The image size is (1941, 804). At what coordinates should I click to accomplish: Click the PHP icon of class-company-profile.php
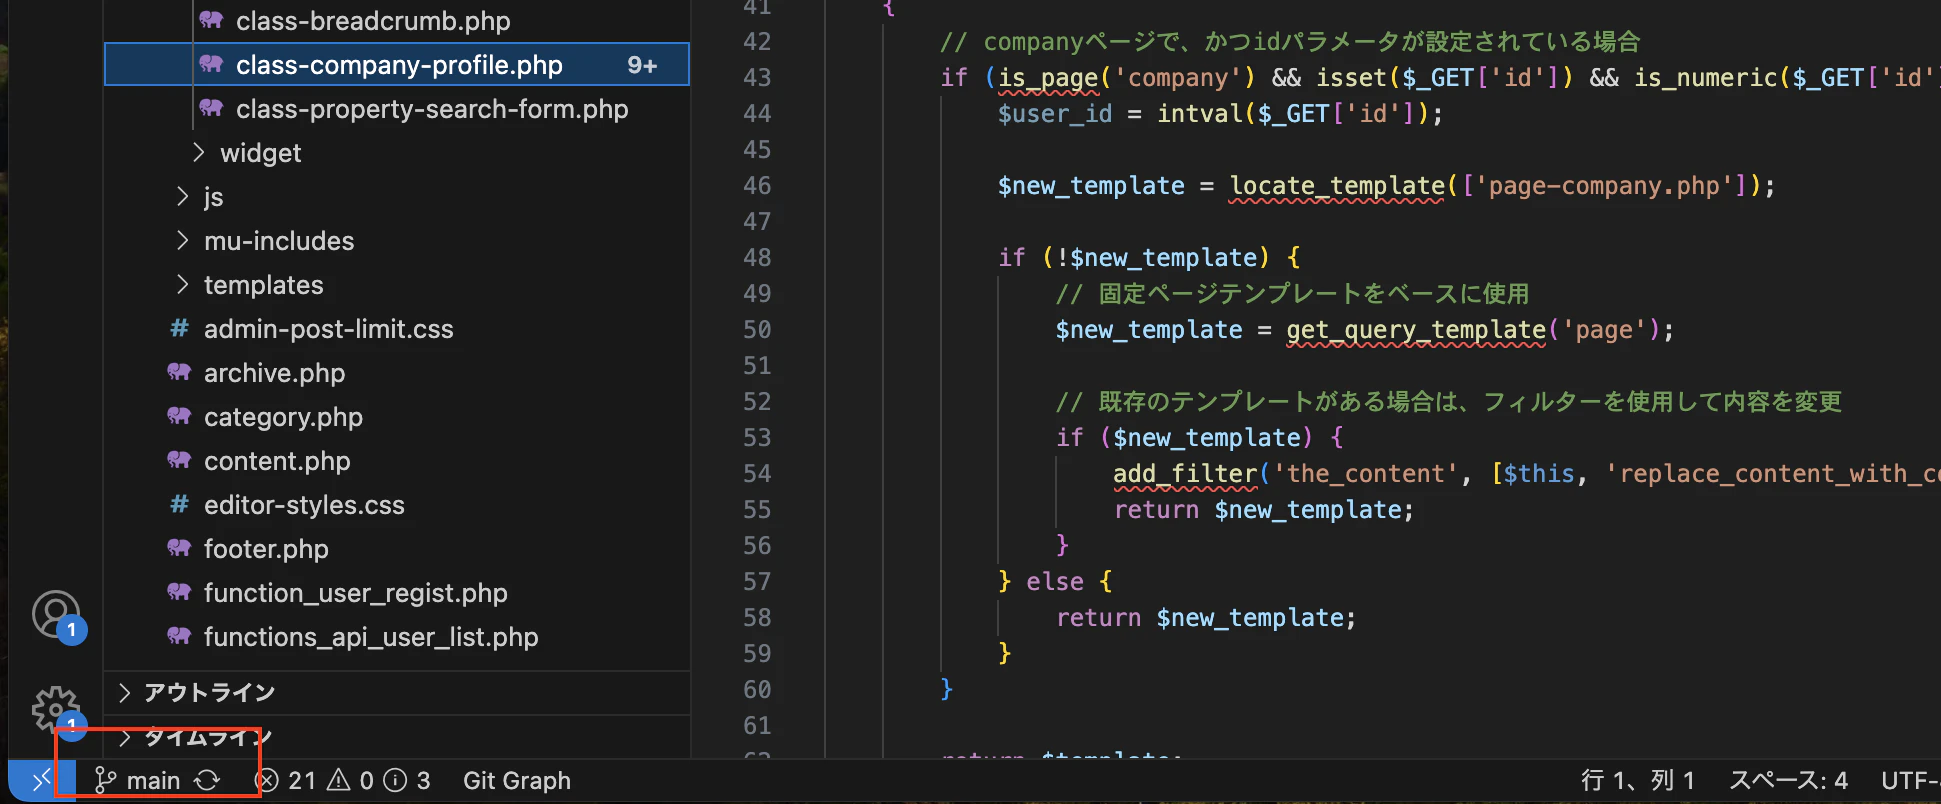point(211,65)
